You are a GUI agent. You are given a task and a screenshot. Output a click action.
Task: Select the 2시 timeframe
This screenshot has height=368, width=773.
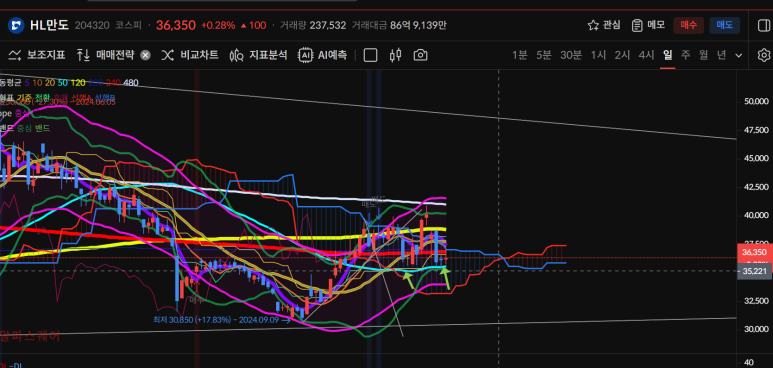click(622, 55)
